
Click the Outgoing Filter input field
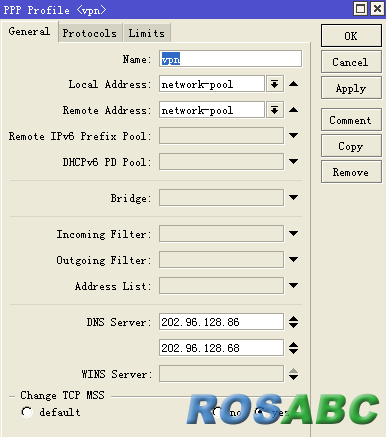(x=221, y=259)
